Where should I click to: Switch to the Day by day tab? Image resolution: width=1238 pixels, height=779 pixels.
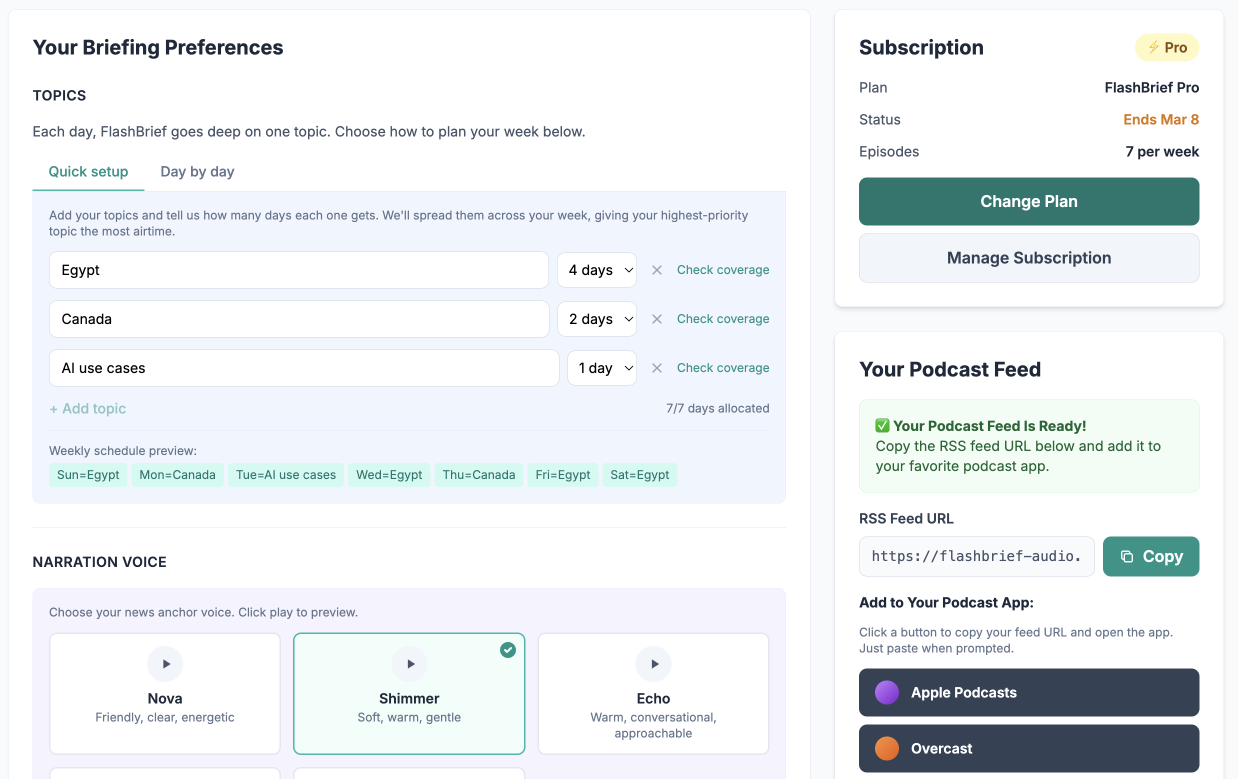pyautogui.click(x=196, y=171)
